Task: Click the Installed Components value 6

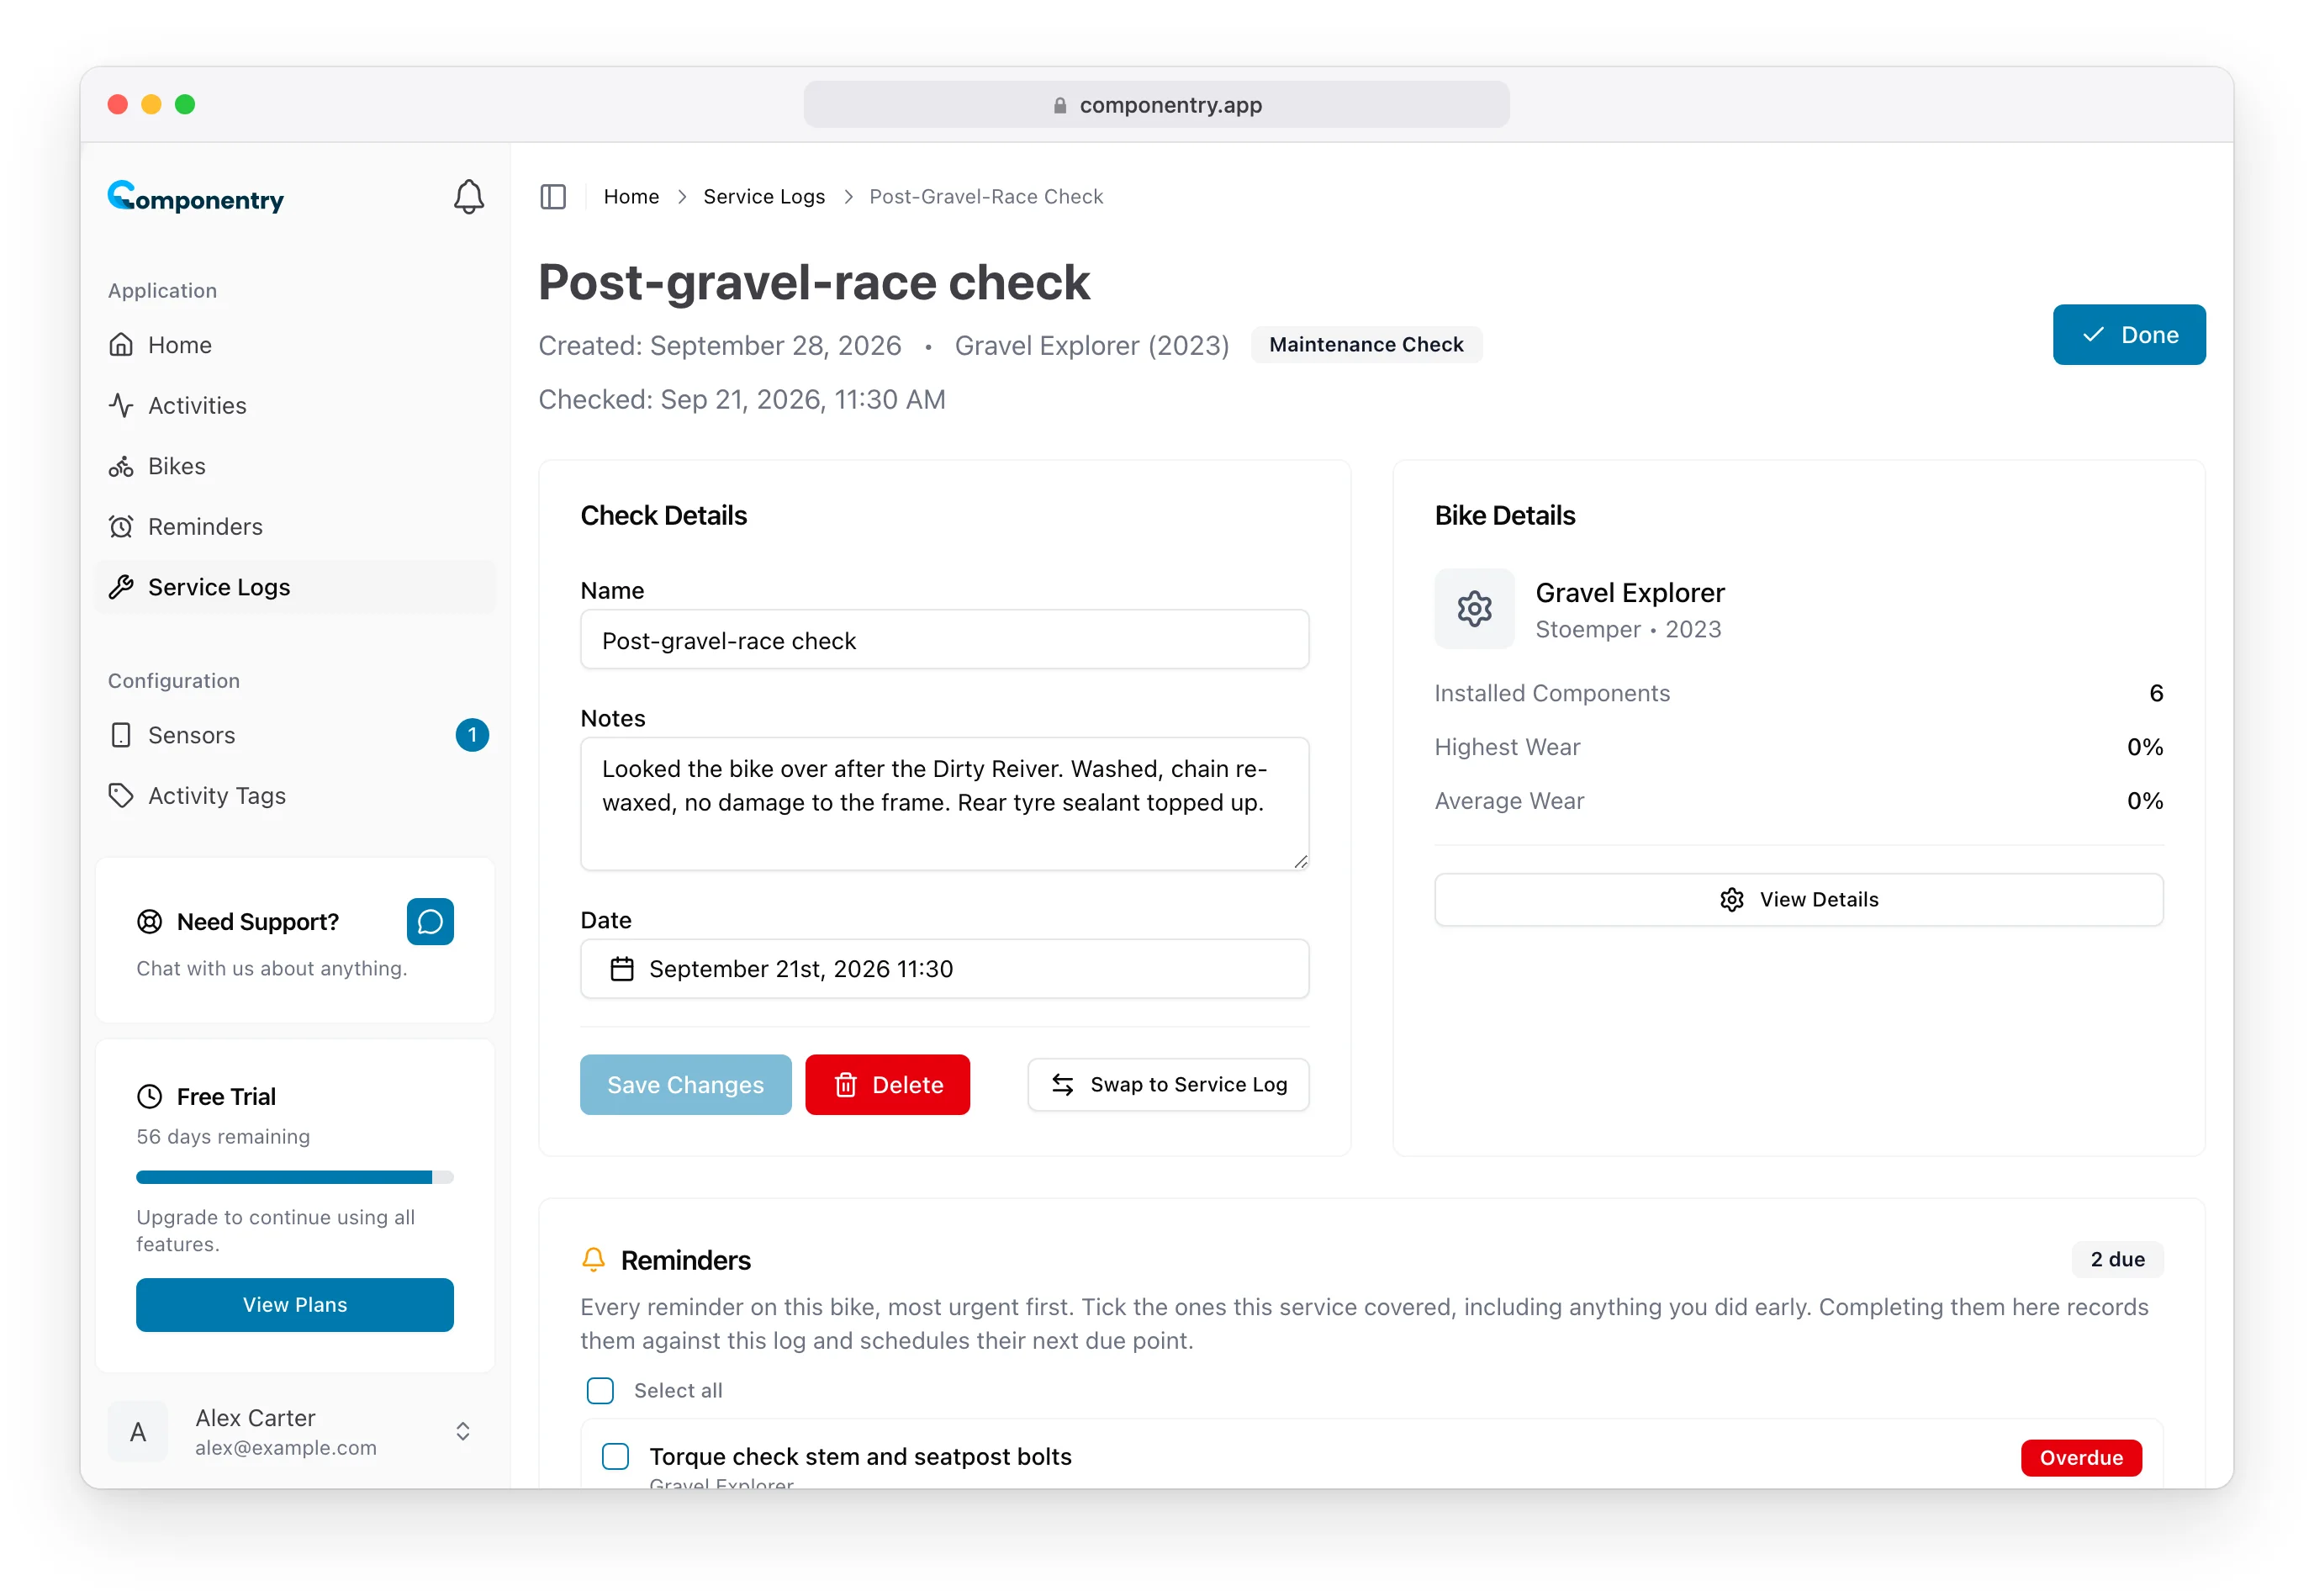Action: [2156, 693]
